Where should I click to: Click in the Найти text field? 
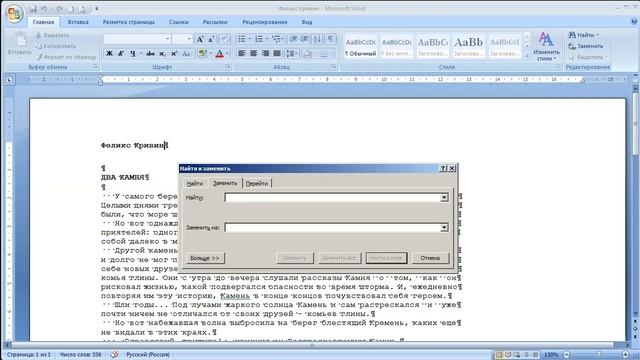click(x=333, y=198)
